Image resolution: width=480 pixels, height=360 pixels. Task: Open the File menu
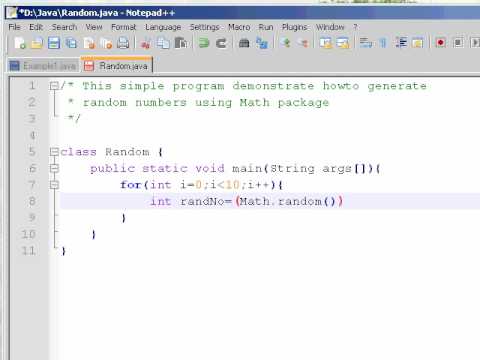point(15,27)
